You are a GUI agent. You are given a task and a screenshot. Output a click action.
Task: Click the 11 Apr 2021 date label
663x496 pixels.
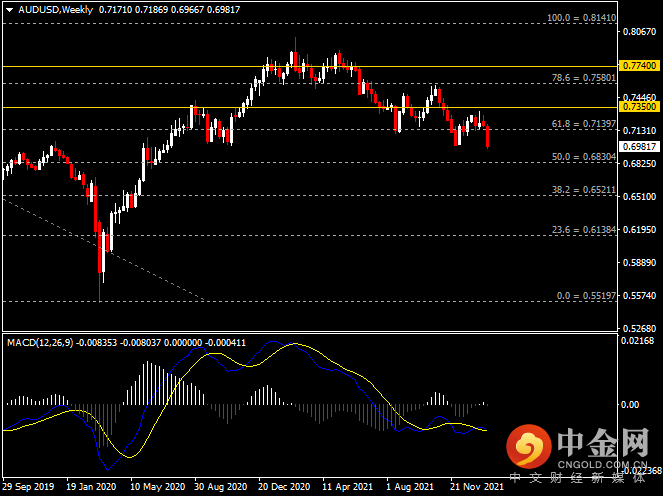click(348, 487)
